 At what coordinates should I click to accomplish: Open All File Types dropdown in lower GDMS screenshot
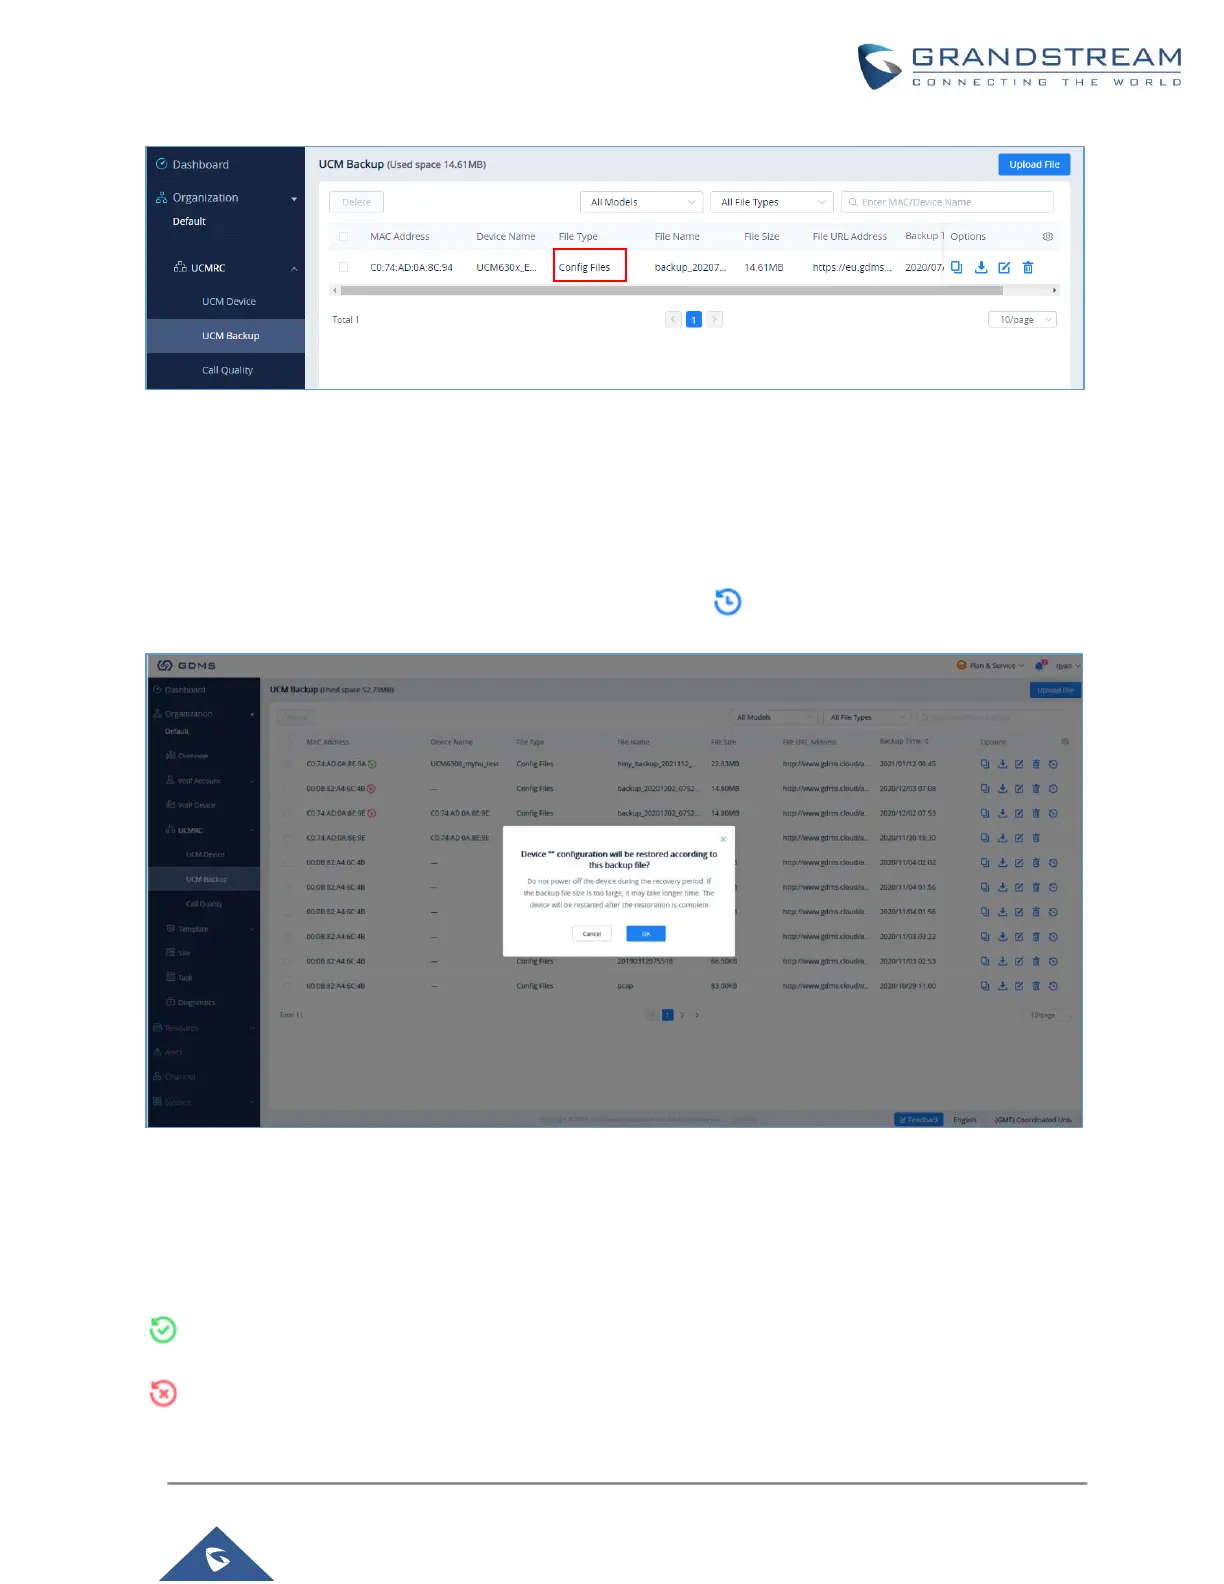868,717
